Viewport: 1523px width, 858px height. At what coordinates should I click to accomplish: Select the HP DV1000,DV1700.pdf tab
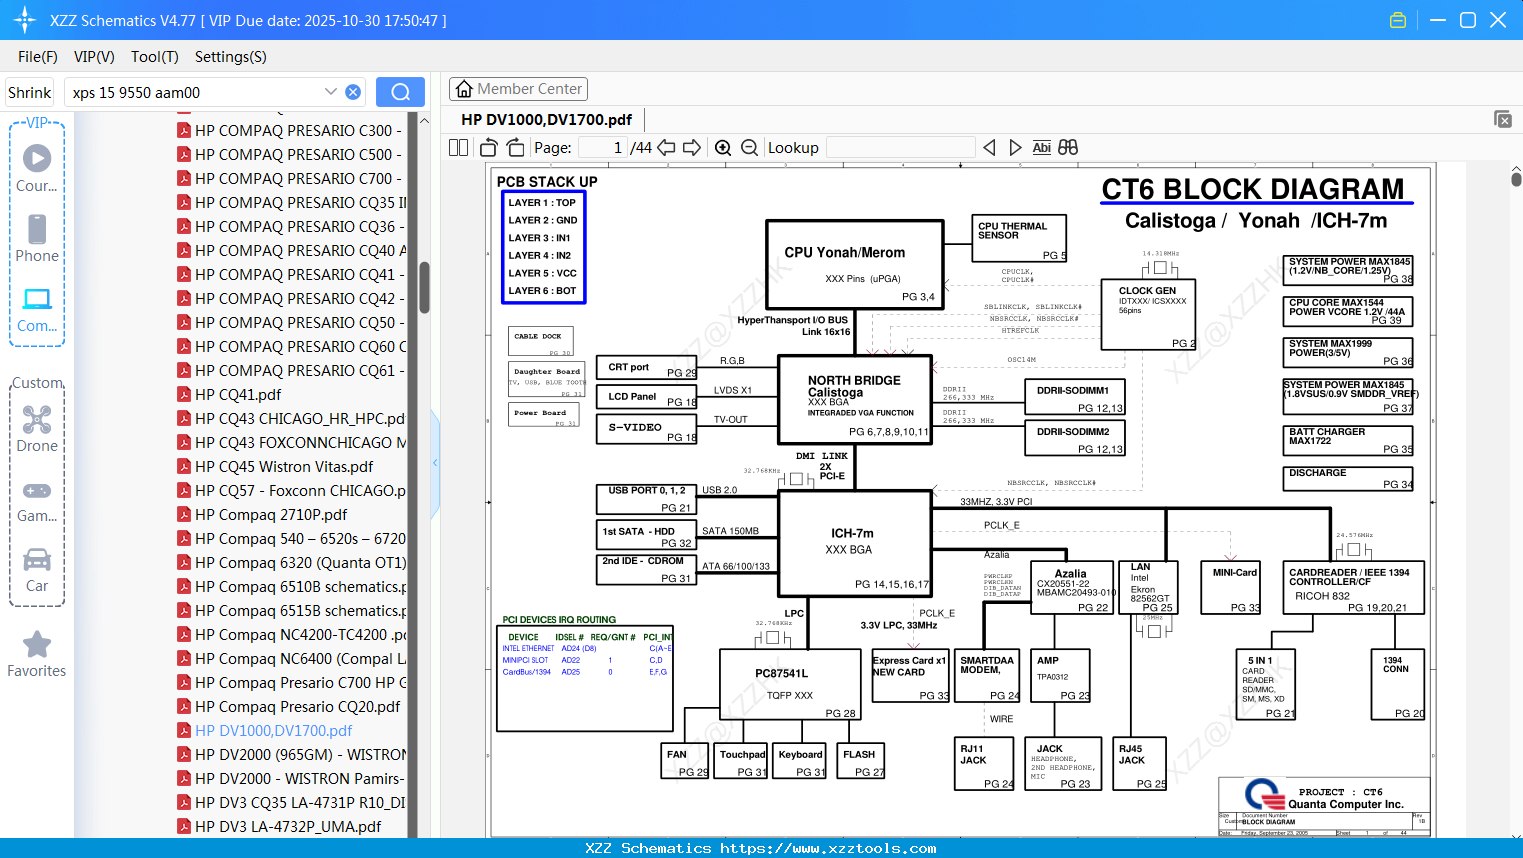point(546,120)
